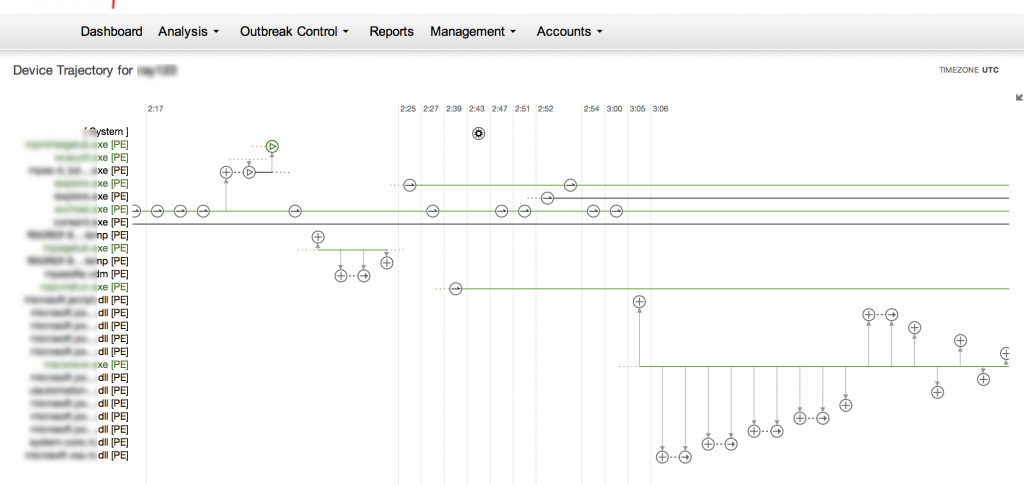Expand the Accounts dropdown menu
Viewport: 1024px width, 485px height.
click(570, 32)
